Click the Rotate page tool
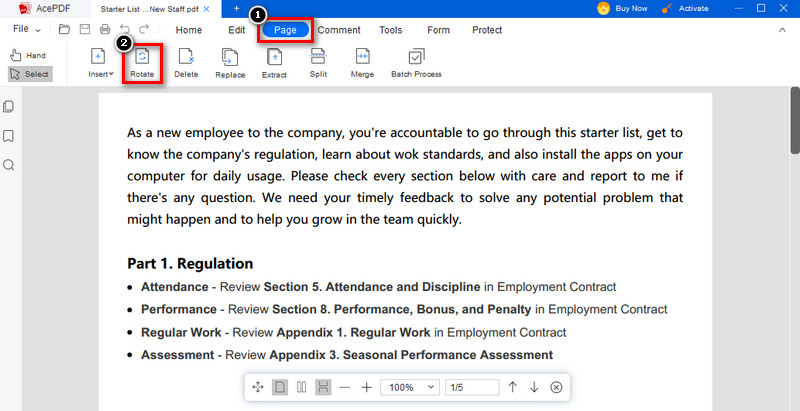Viewport: 800px width, 411px height. (142, 62)
